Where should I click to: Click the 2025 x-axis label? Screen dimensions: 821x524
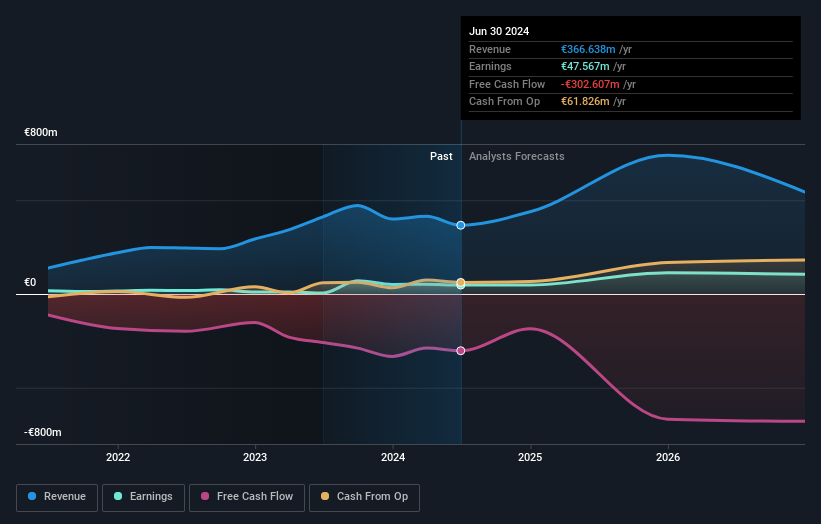530,457
